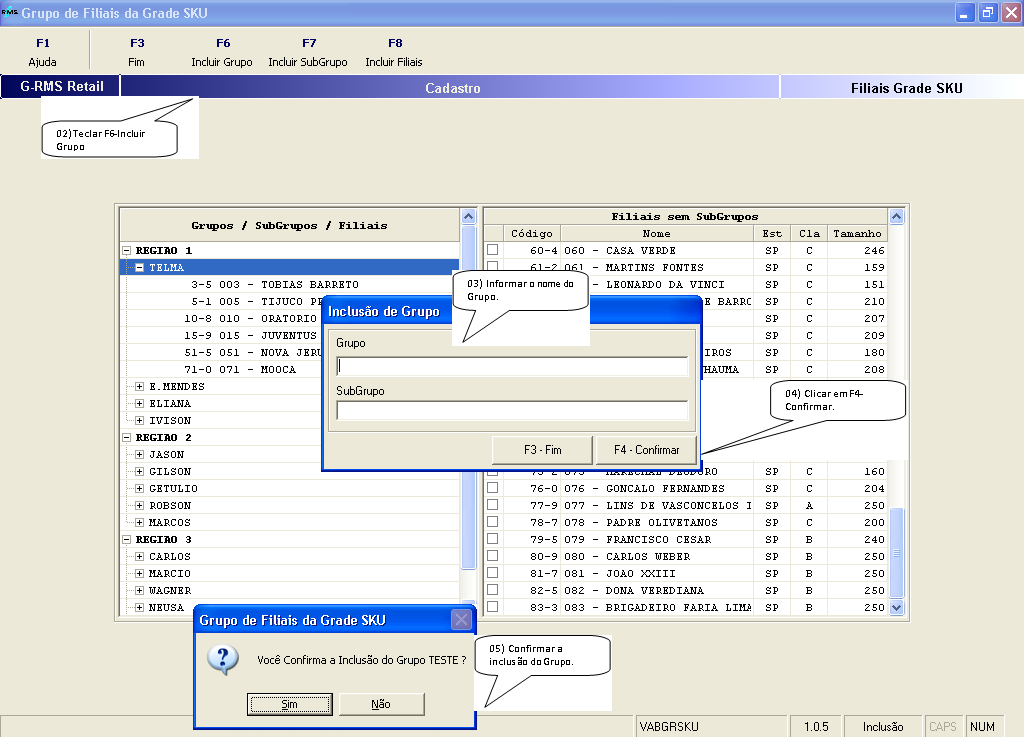Image resolution: width=1024 pixels, height=737 pixels.
Task: Click the Est column header
Action: 772,234
